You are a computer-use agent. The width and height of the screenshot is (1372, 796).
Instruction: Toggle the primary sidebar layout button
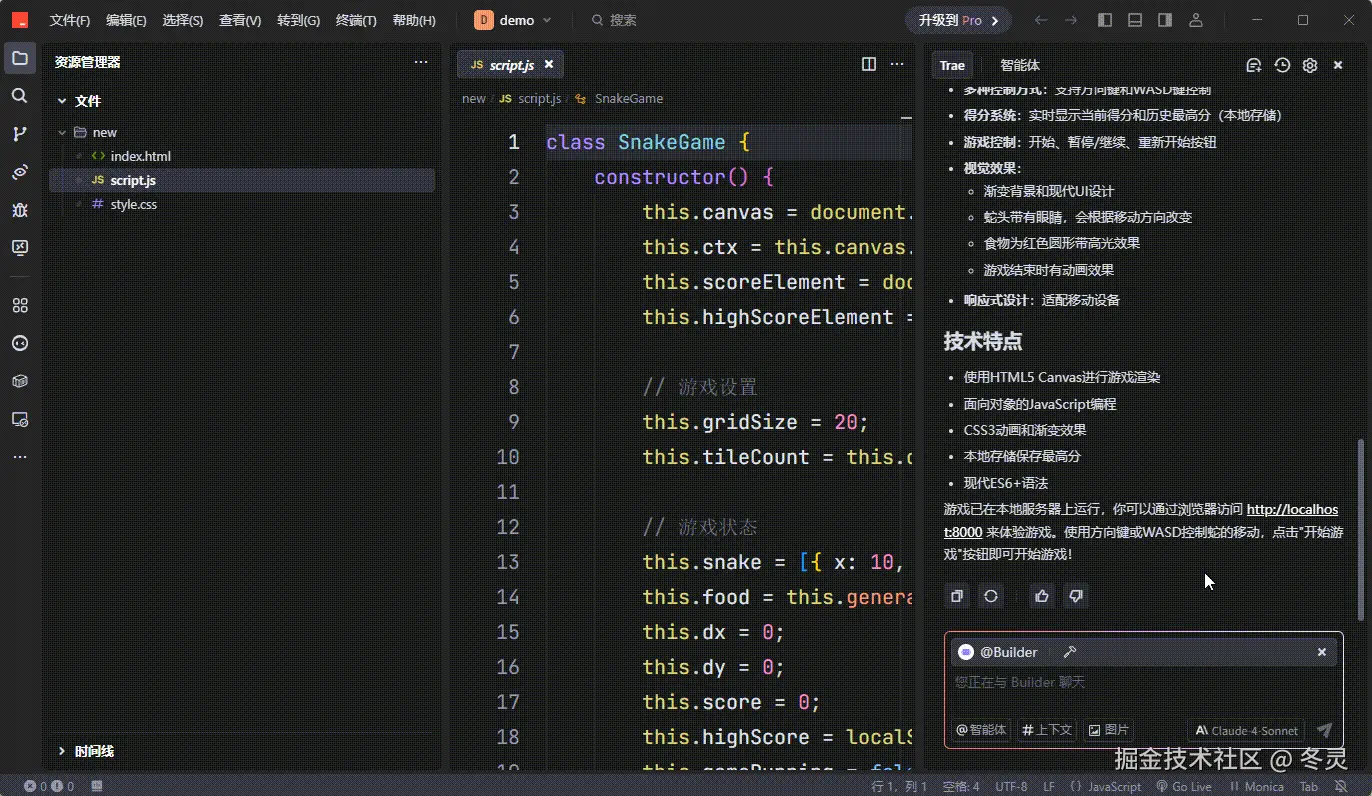[x=1105, y=20]
